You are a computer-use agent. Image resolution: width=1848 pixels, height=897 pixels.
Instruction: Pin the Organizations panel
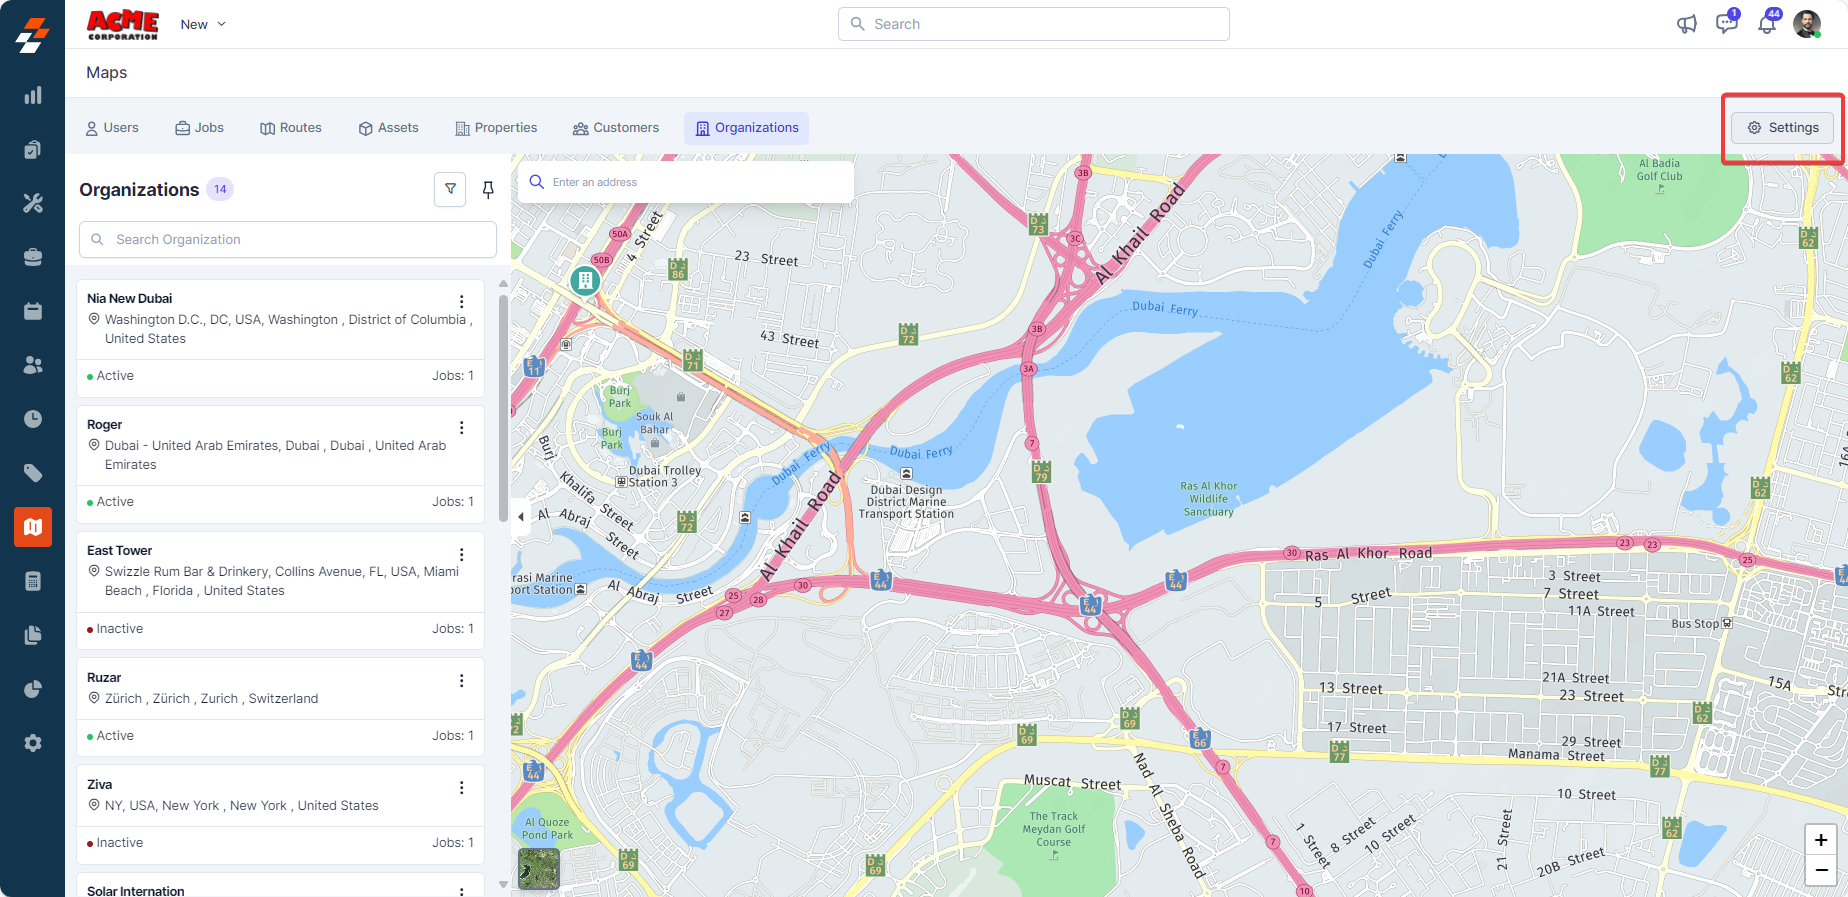(488, 189)
